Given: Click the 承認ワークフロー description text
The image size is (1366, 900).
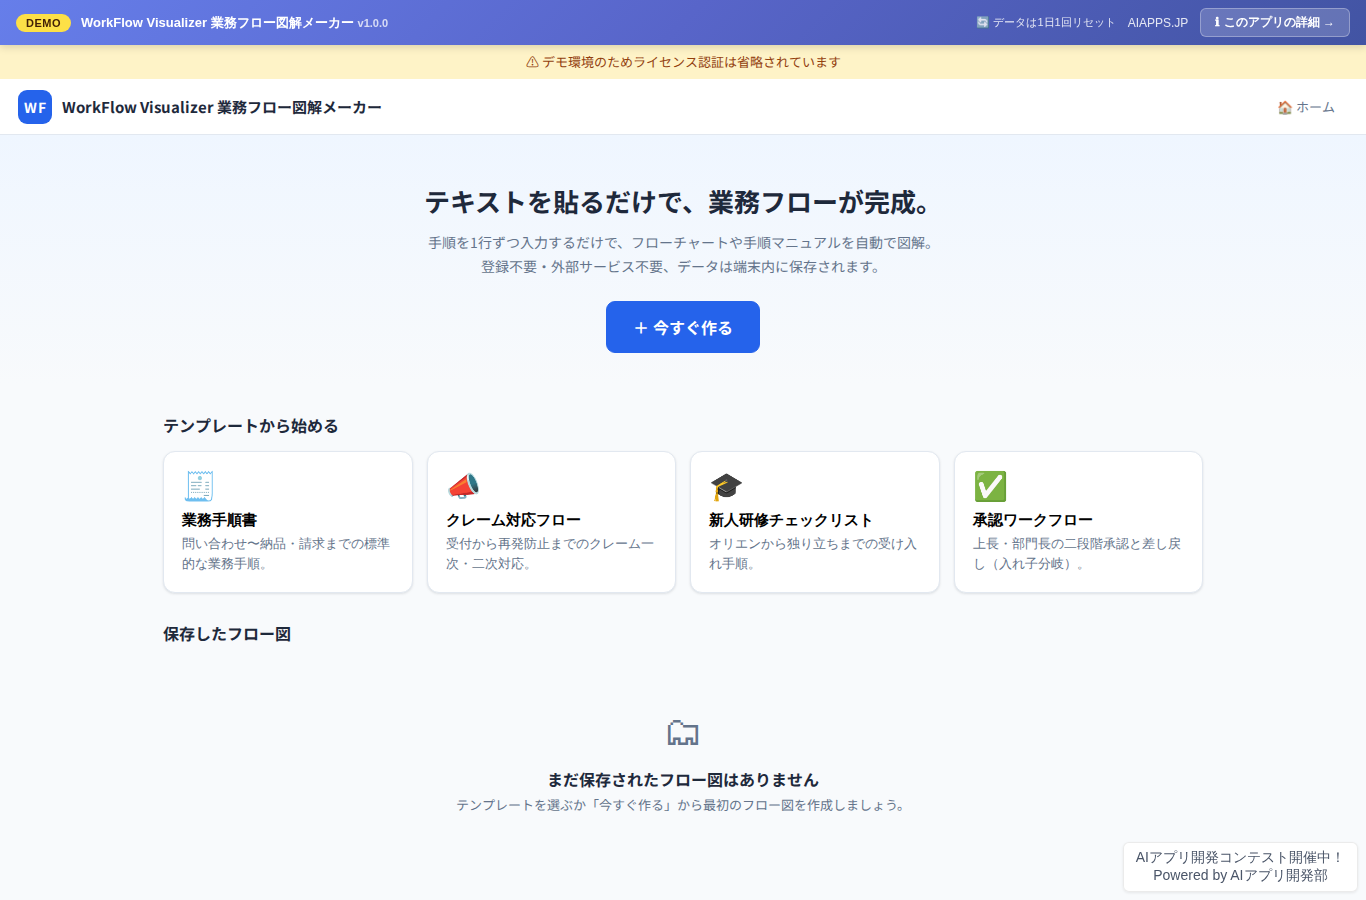Looking at the screenshot, I should click(x=1077, y=554).
